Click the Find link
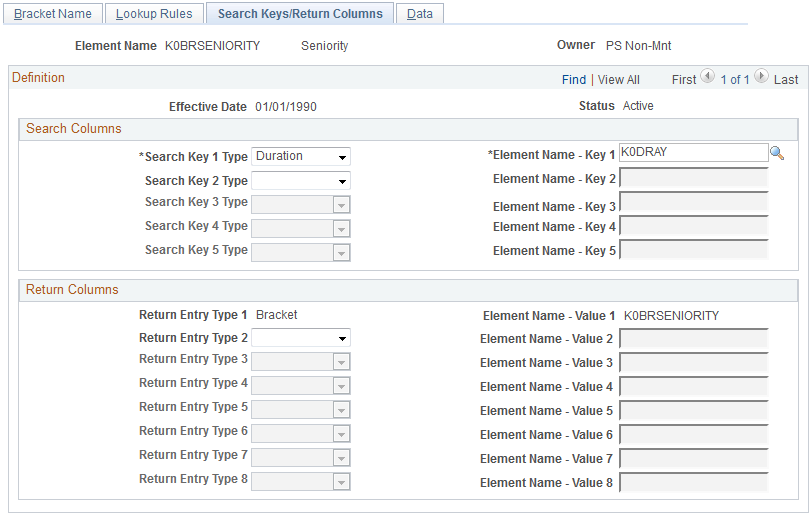Image resolution: width=812 pixels, height=516 pixels. 574,80
